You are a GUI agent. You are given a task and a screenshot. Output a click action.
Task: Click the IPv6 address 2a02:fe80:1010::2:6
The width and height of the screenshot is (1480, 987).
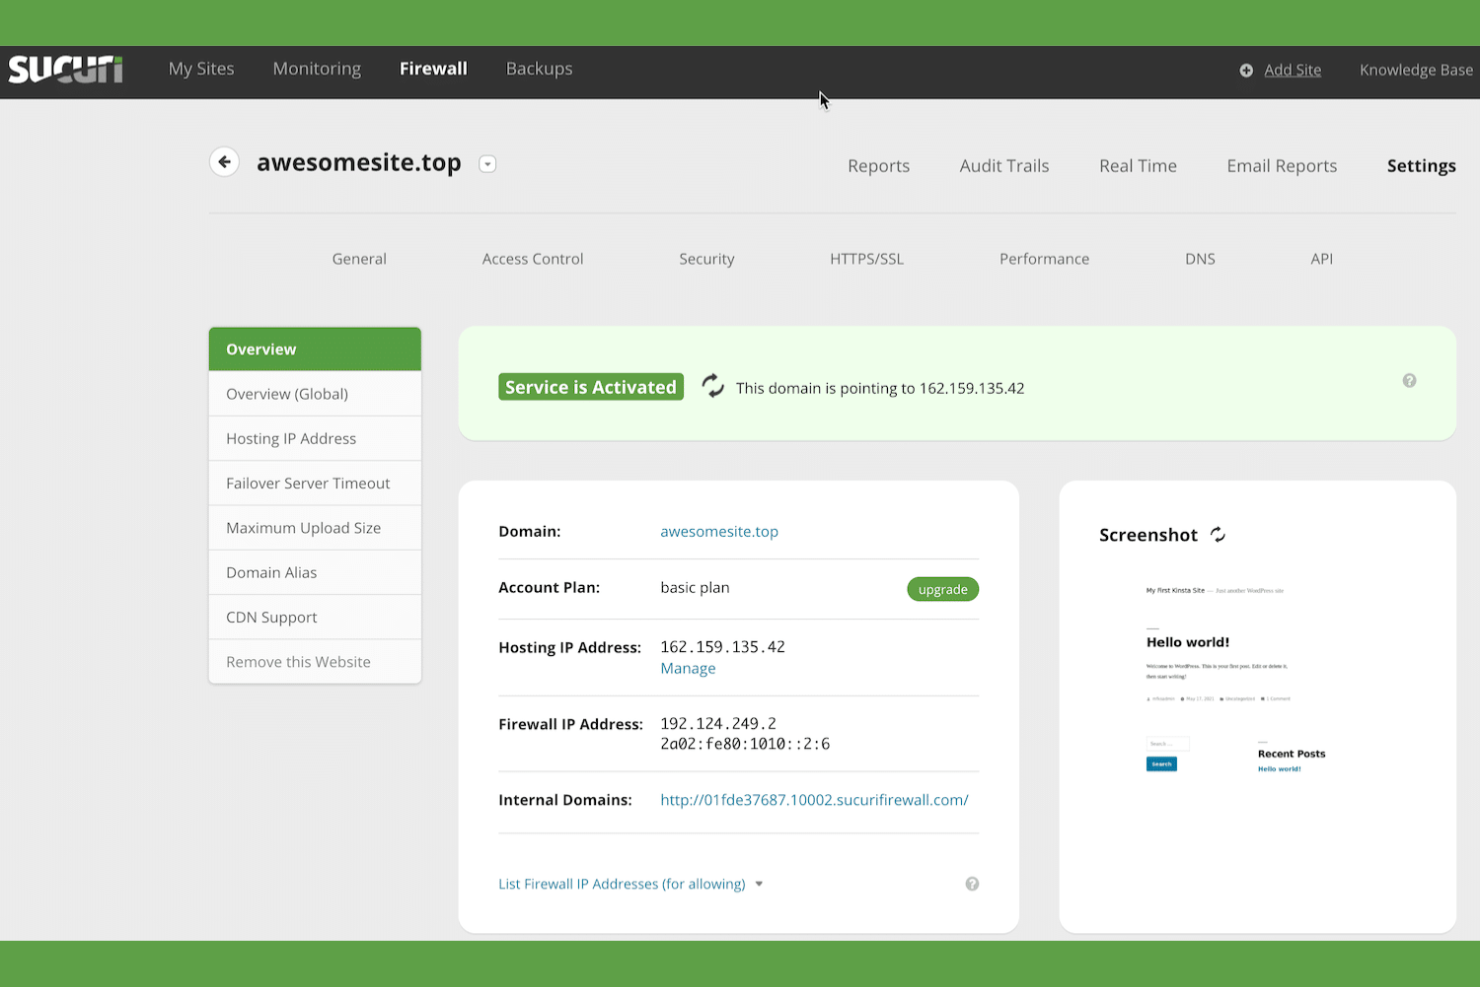tap(745, 744)
